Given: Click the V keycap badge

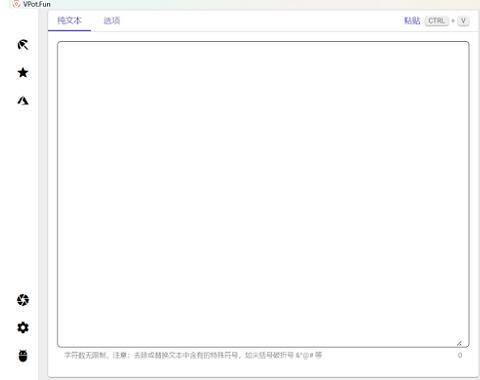Looking at the screenshot, I should pyautogui.click(x=463, y=21).
